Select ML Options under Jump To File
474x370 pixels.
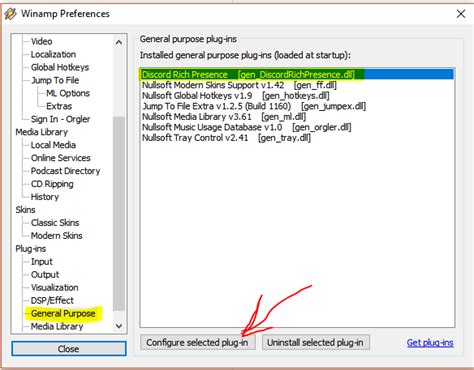[x=68, y=93]
